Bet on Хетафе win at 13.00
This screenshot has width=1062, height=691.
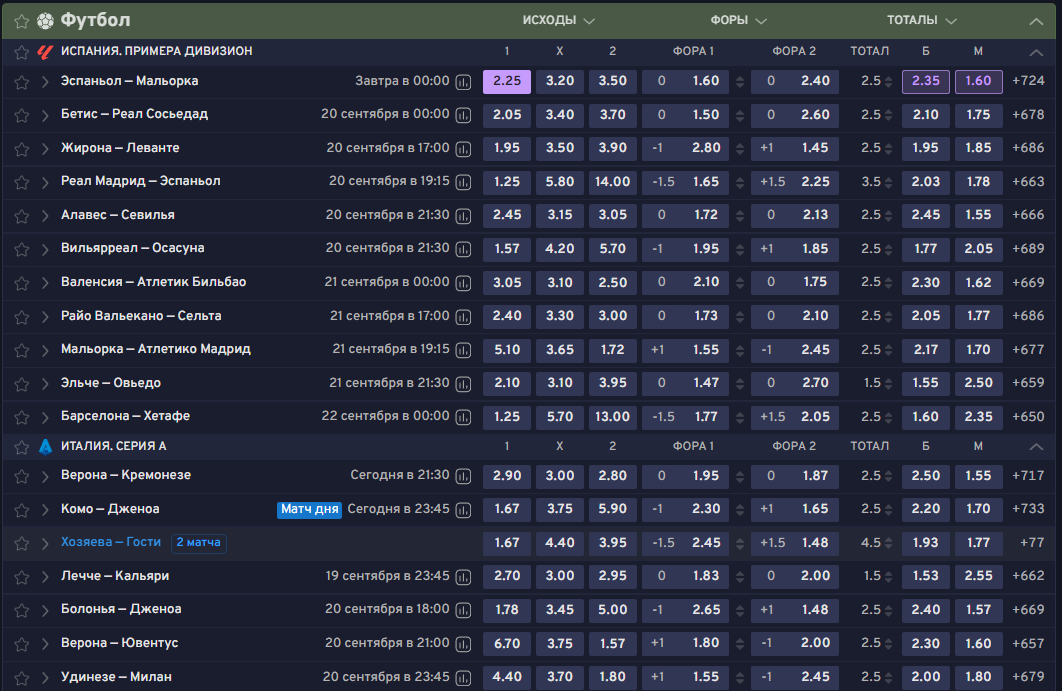(612, 417)
